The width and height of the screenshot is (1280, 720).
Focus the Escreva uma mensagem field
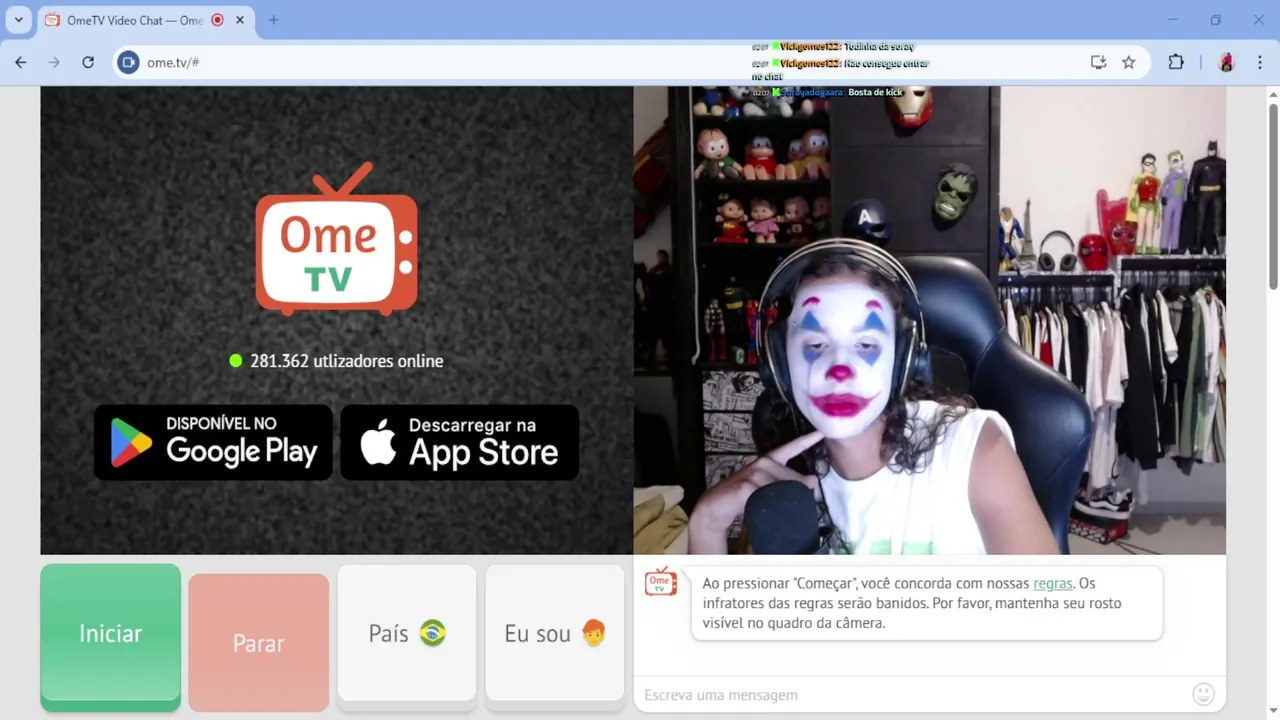tap(910, 694)
